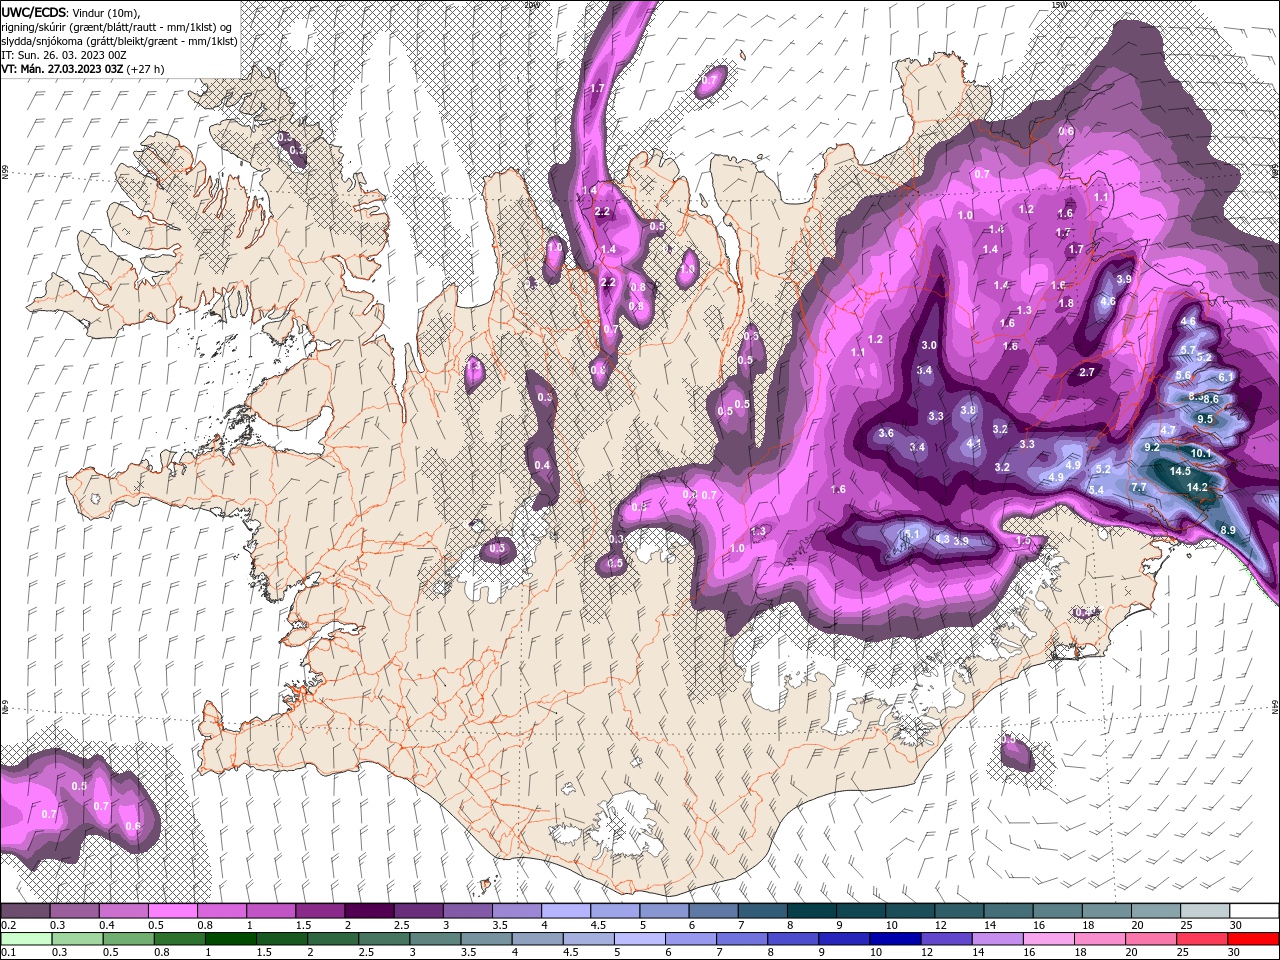
Task: Click the 10.1 precipitation value
Action: pyautogui.click(x=1201, y=453)
